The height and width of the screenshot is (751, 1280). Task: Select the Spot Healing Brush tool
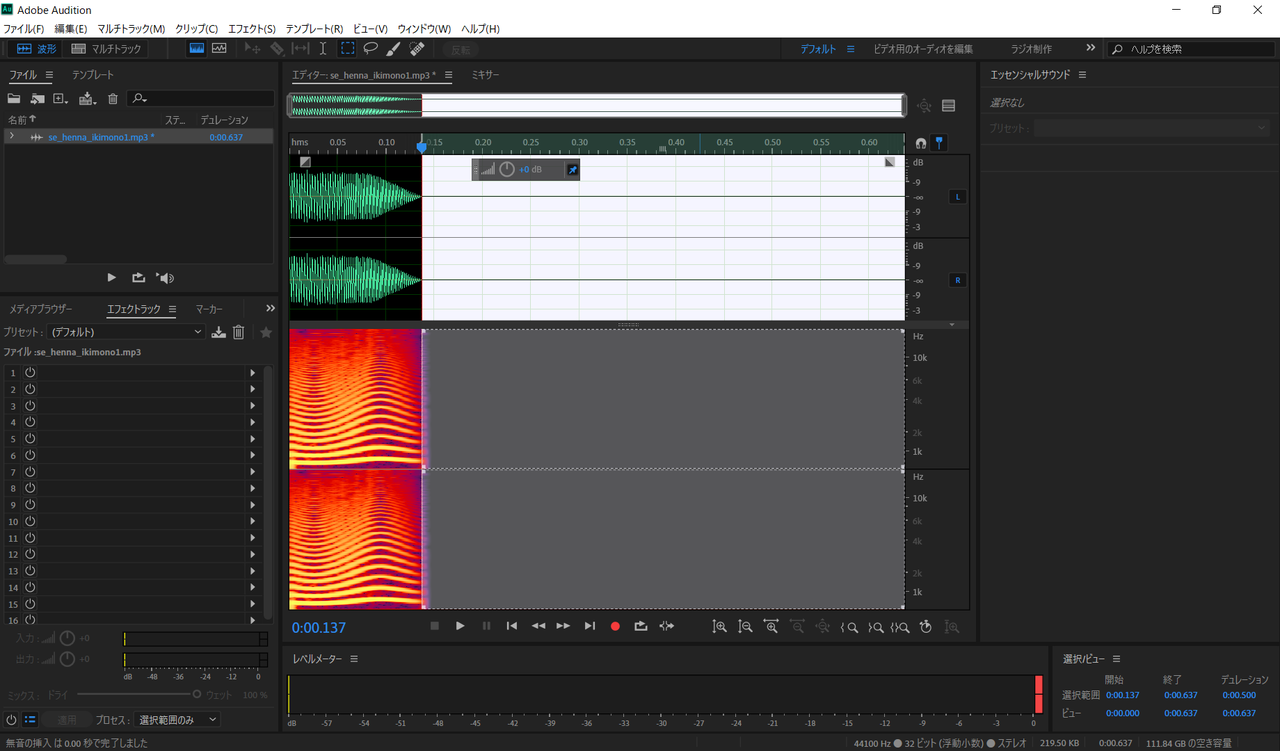click(417, 48)
